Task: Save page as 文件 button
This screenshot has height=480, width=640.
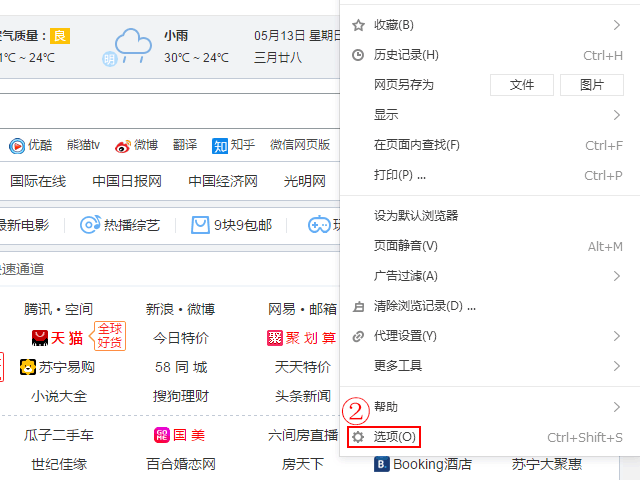Action: click(x=522, y=85)
